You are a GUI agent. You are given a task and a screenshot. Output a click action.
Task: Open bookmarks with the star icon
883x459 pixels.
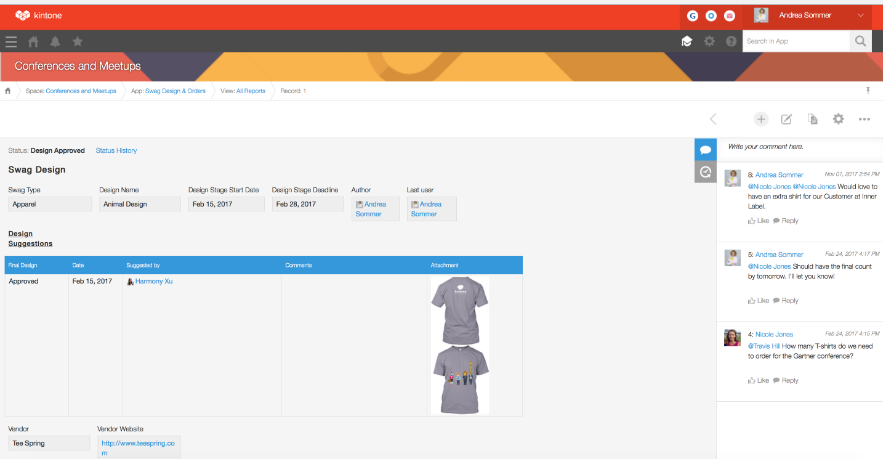point(77,41)
